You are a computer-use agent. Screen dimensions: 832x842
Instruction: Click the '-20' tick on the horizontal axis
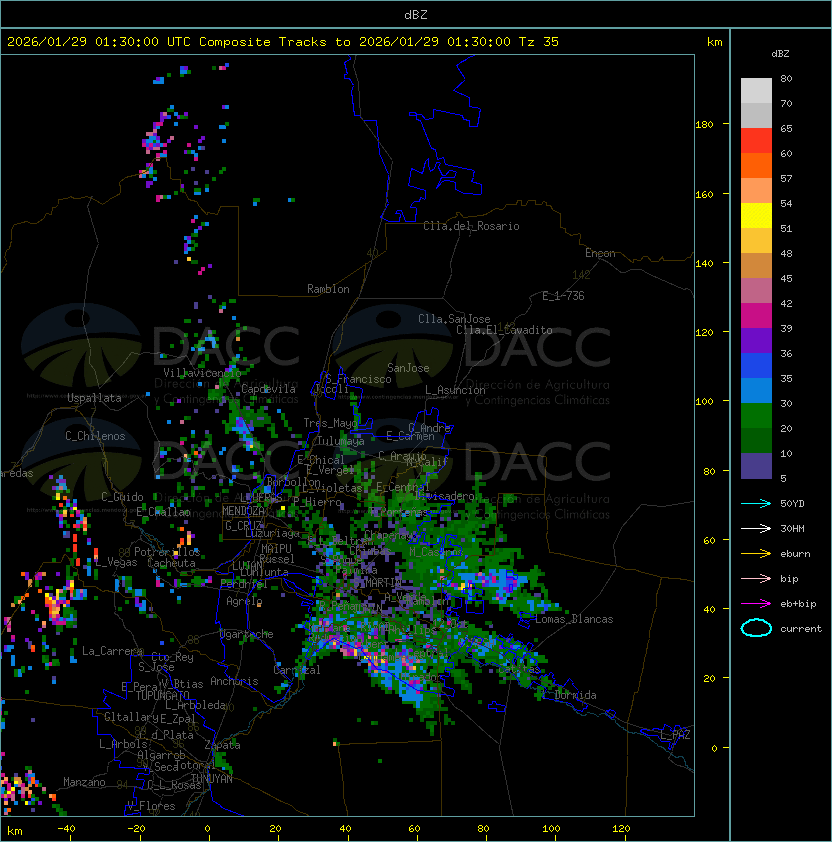[x=136, y=829]
